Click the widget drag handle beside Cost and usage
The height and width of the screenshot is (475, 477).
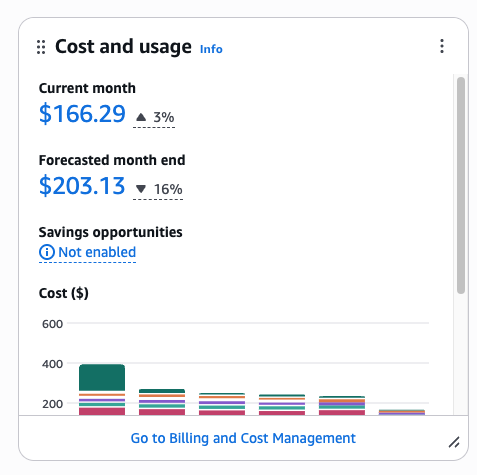[x=41, y=47]
